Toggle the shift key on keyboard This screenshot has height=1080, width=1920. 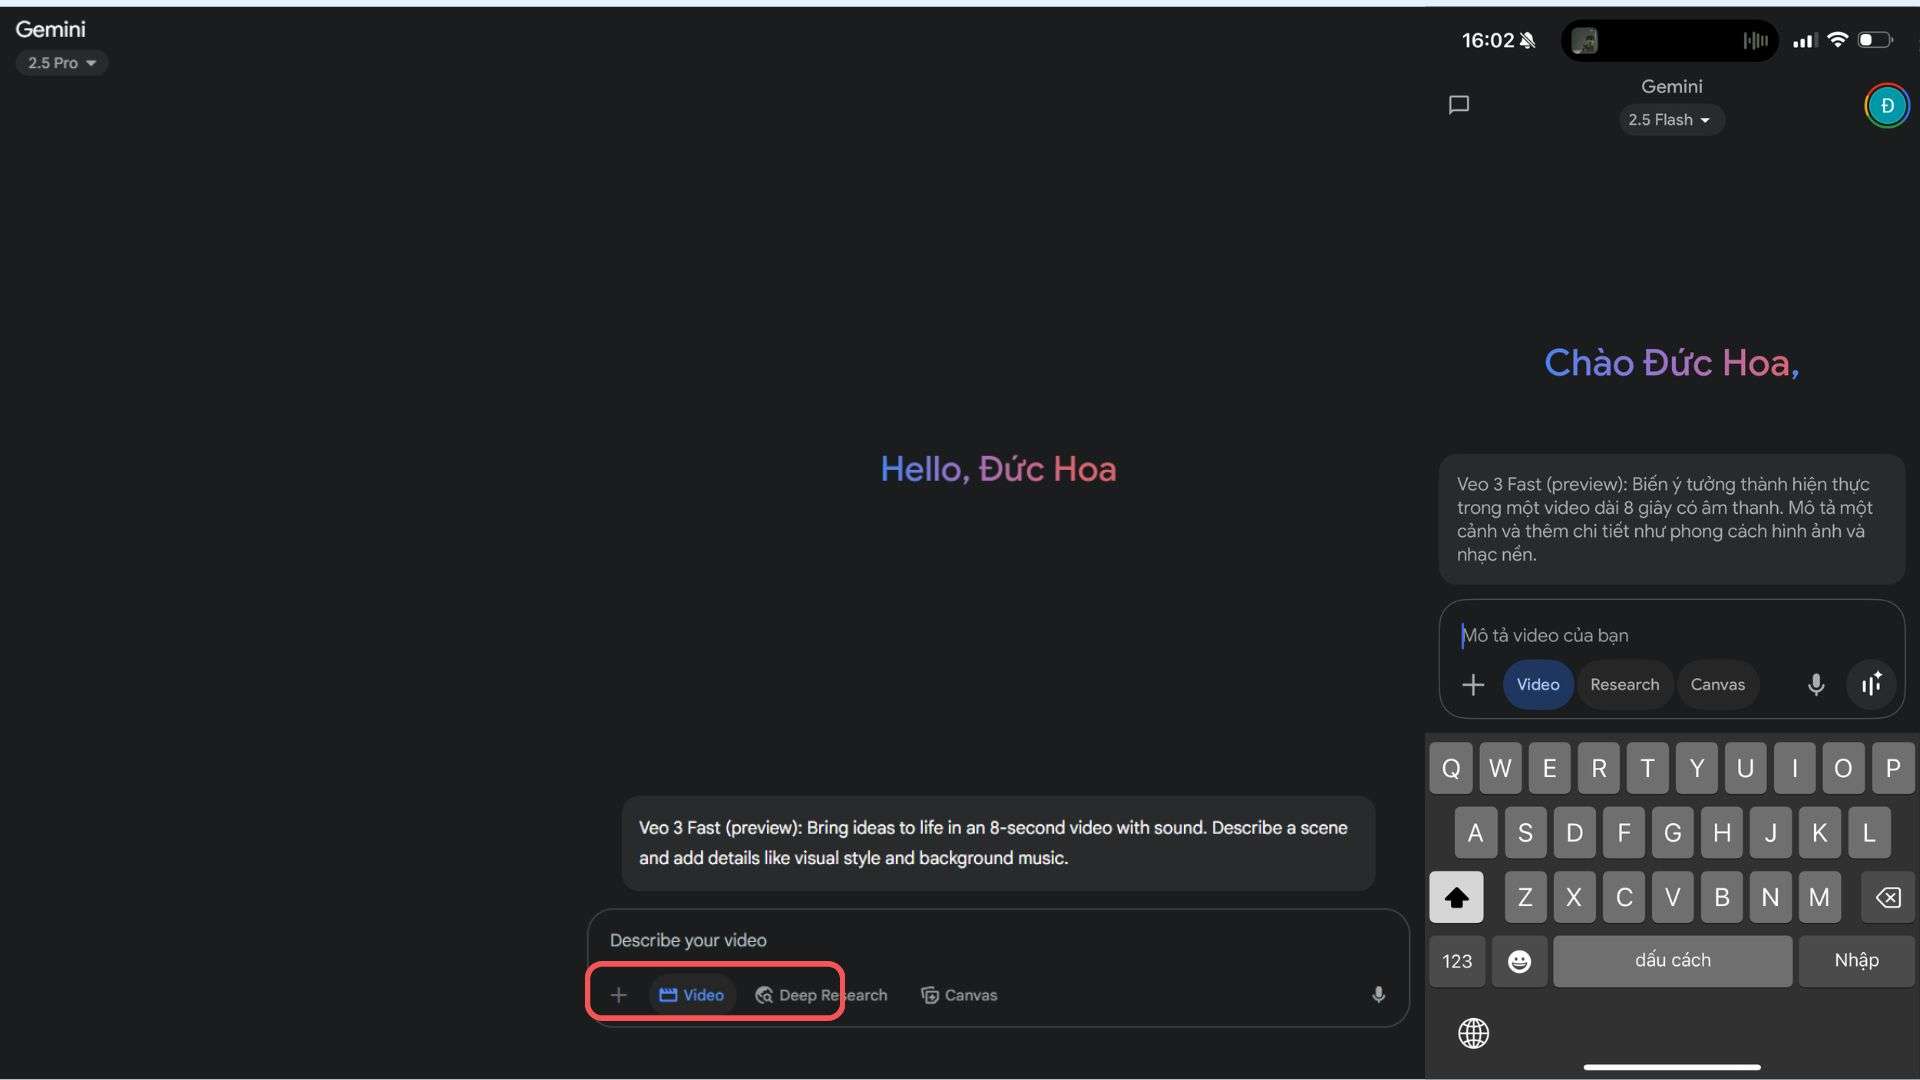[1456, 897]
